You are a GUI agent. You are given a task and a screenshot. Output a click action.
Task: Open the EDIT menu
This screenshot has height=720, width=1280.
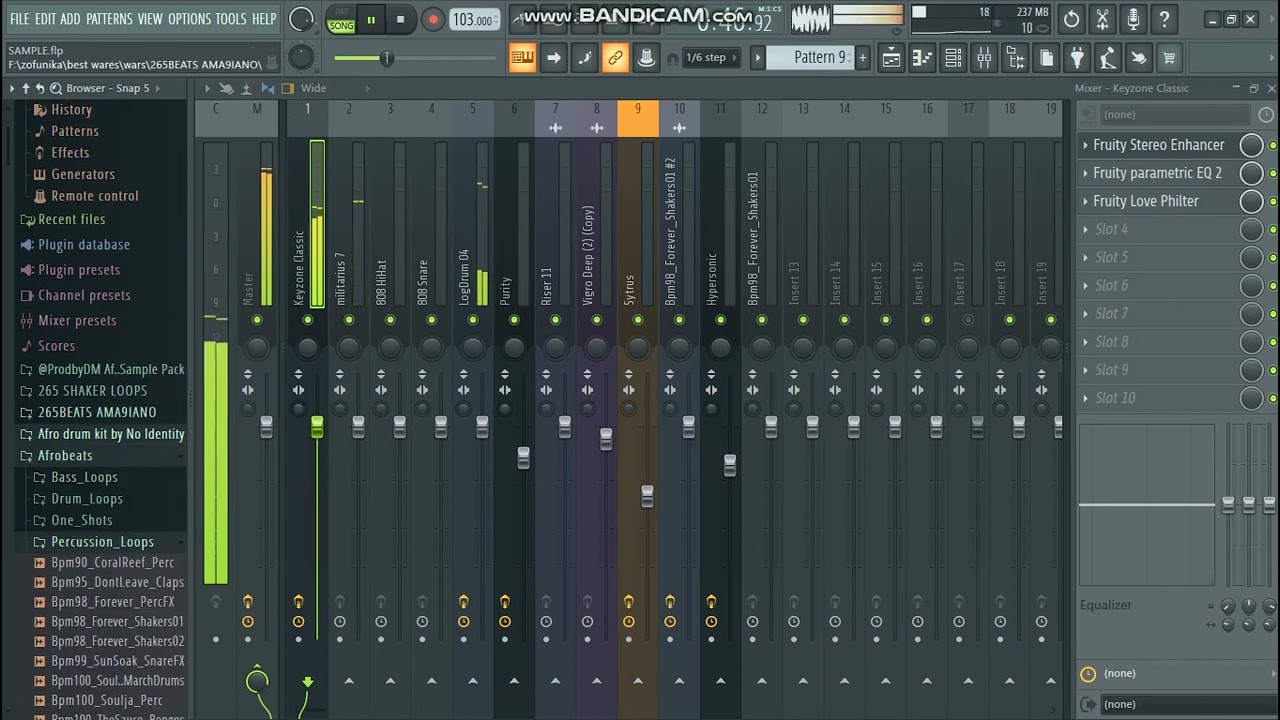(x=45, y=19)
